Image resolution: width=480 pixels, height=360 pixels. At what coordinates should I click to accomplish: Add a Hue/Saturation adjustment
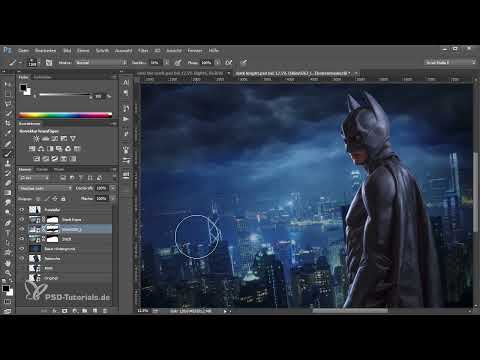[x=32, y=149]
